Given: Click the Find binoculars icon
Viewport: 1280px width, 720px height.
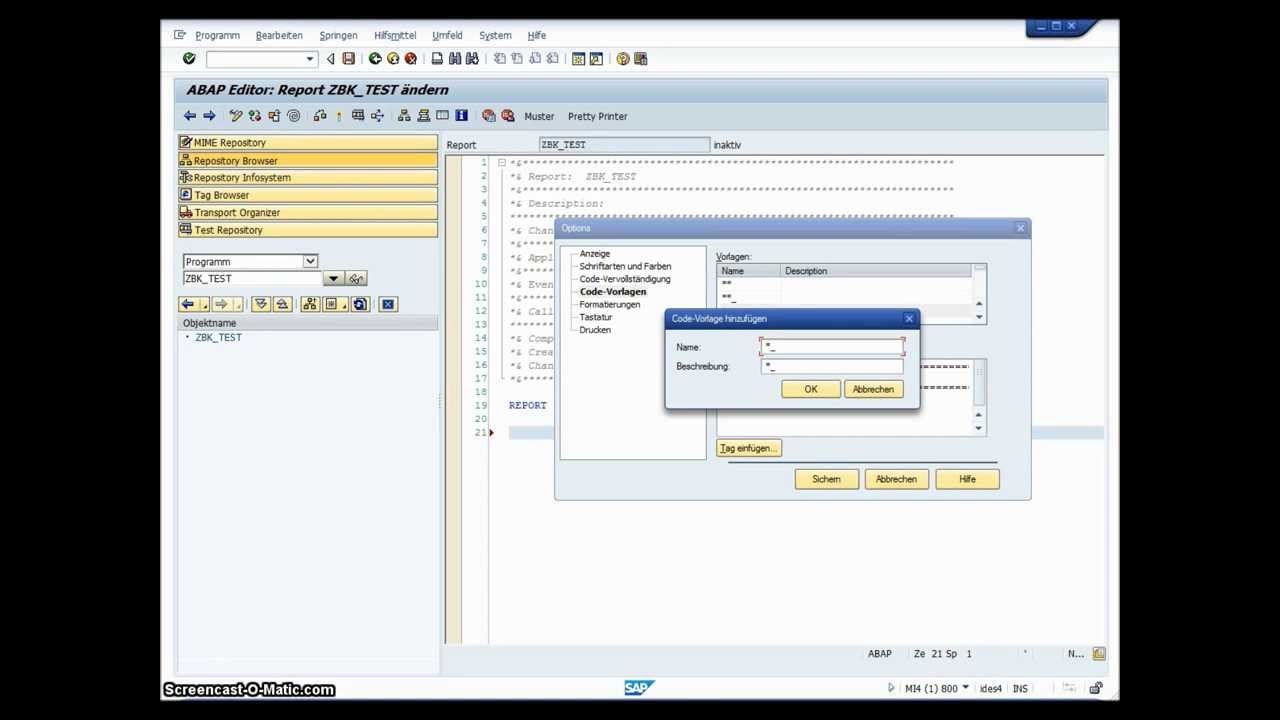Looking at the screenshot, I should pyautogui.click(x=455, y=59).
